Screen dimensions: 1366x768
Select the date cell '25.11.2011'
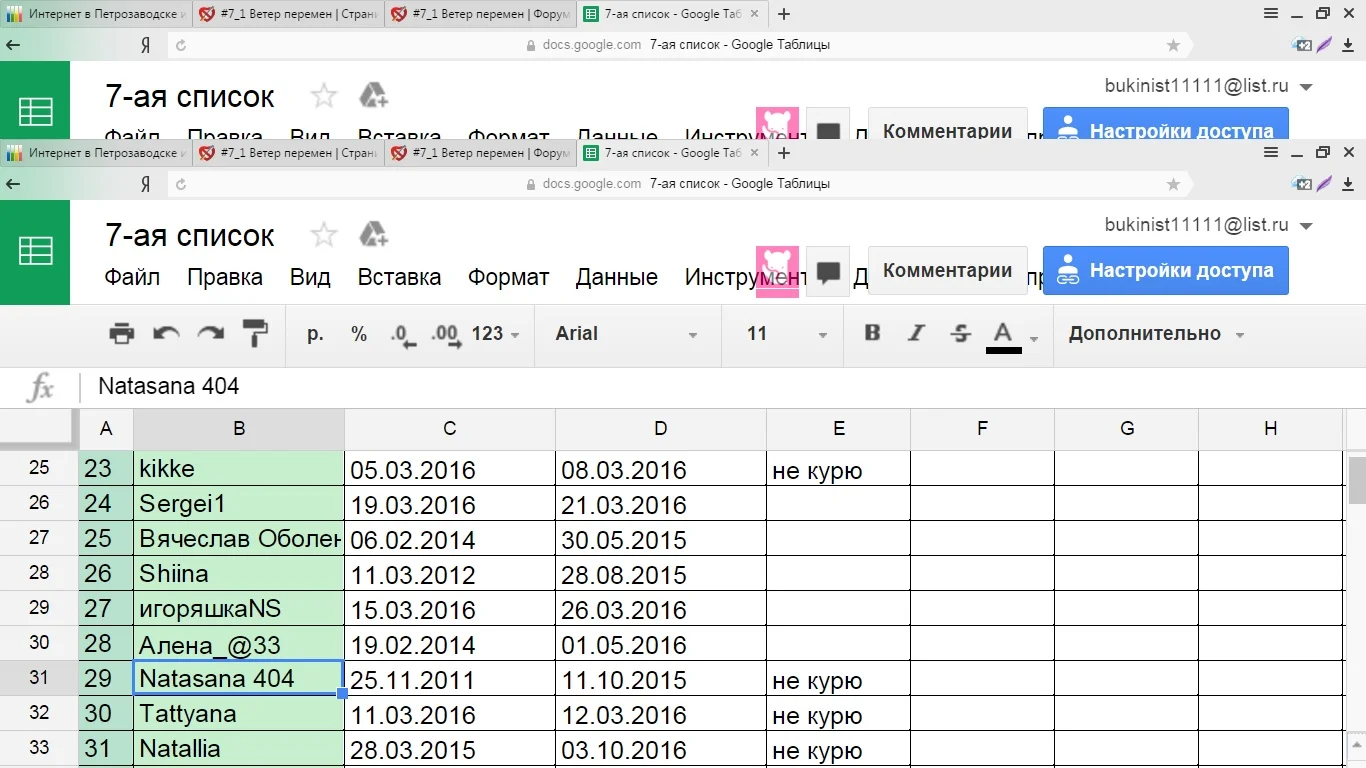[x=450, y=679]
